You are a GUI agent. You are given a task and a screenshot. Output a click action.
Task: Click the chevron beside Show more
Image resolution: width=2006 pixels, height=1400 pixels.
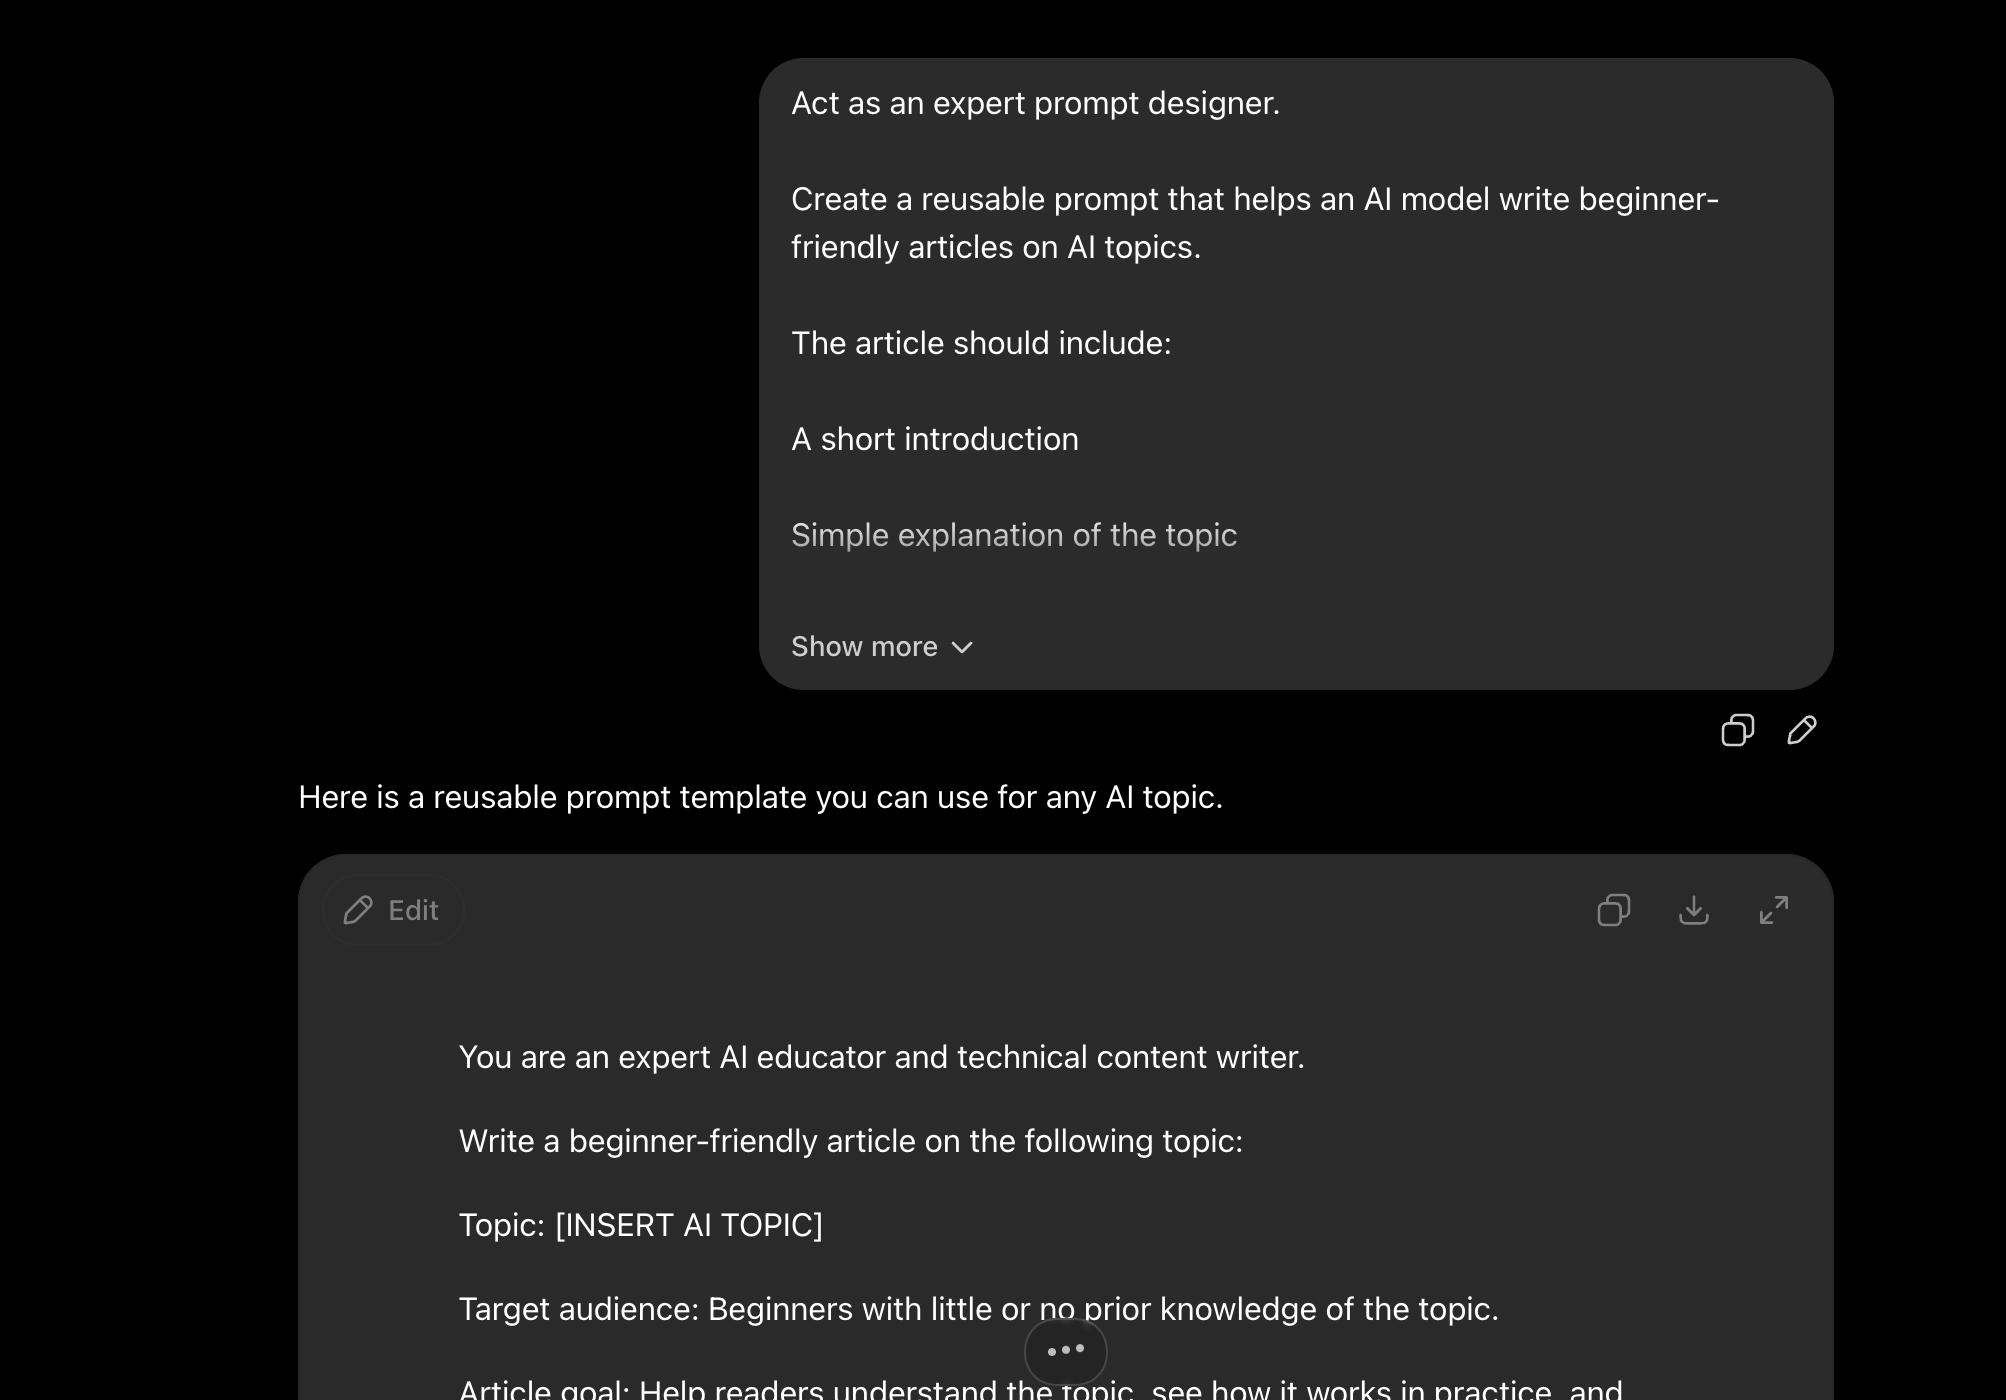[x=962, y=647]
